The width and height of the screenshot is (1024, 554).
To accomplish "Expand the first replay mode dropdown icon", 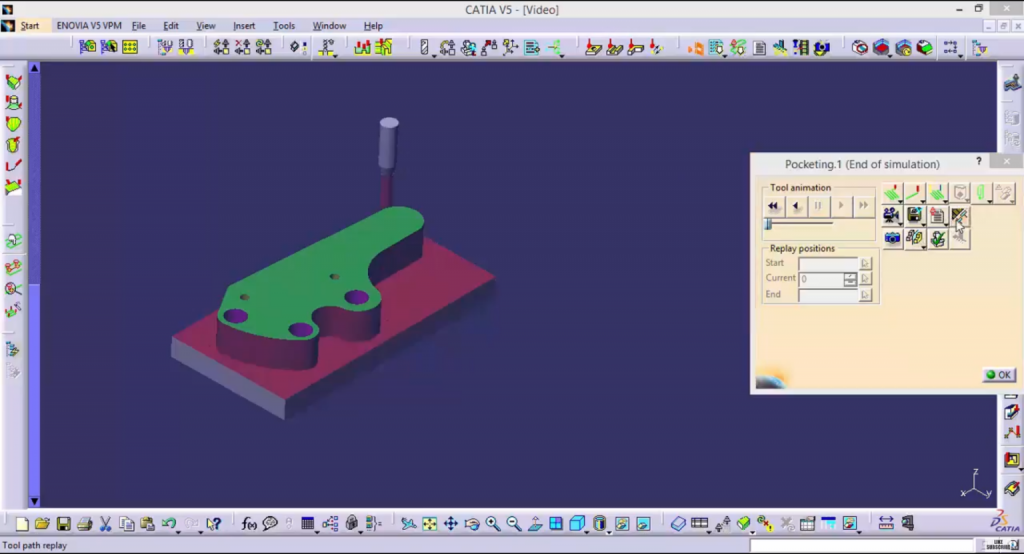I will pyautogui.click(x=901, y=199).
